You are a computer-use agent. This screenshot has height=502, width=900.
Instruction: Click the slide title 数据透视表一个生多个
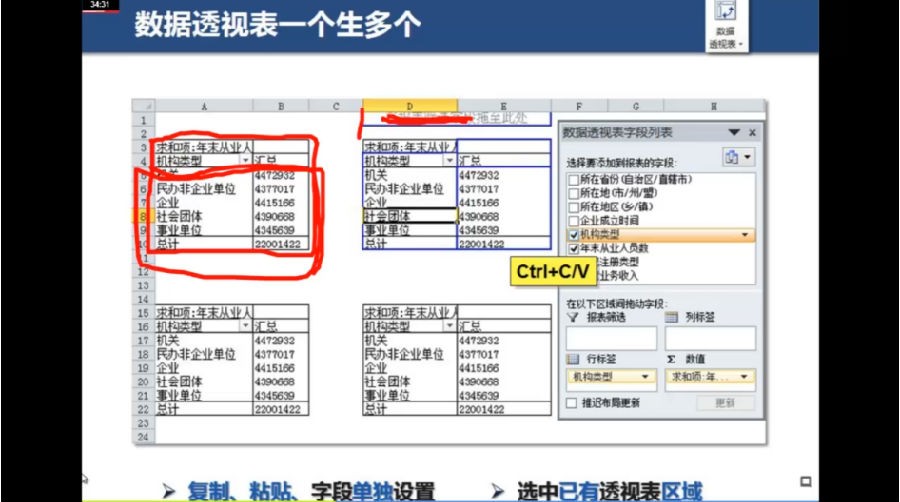point(277,25)
